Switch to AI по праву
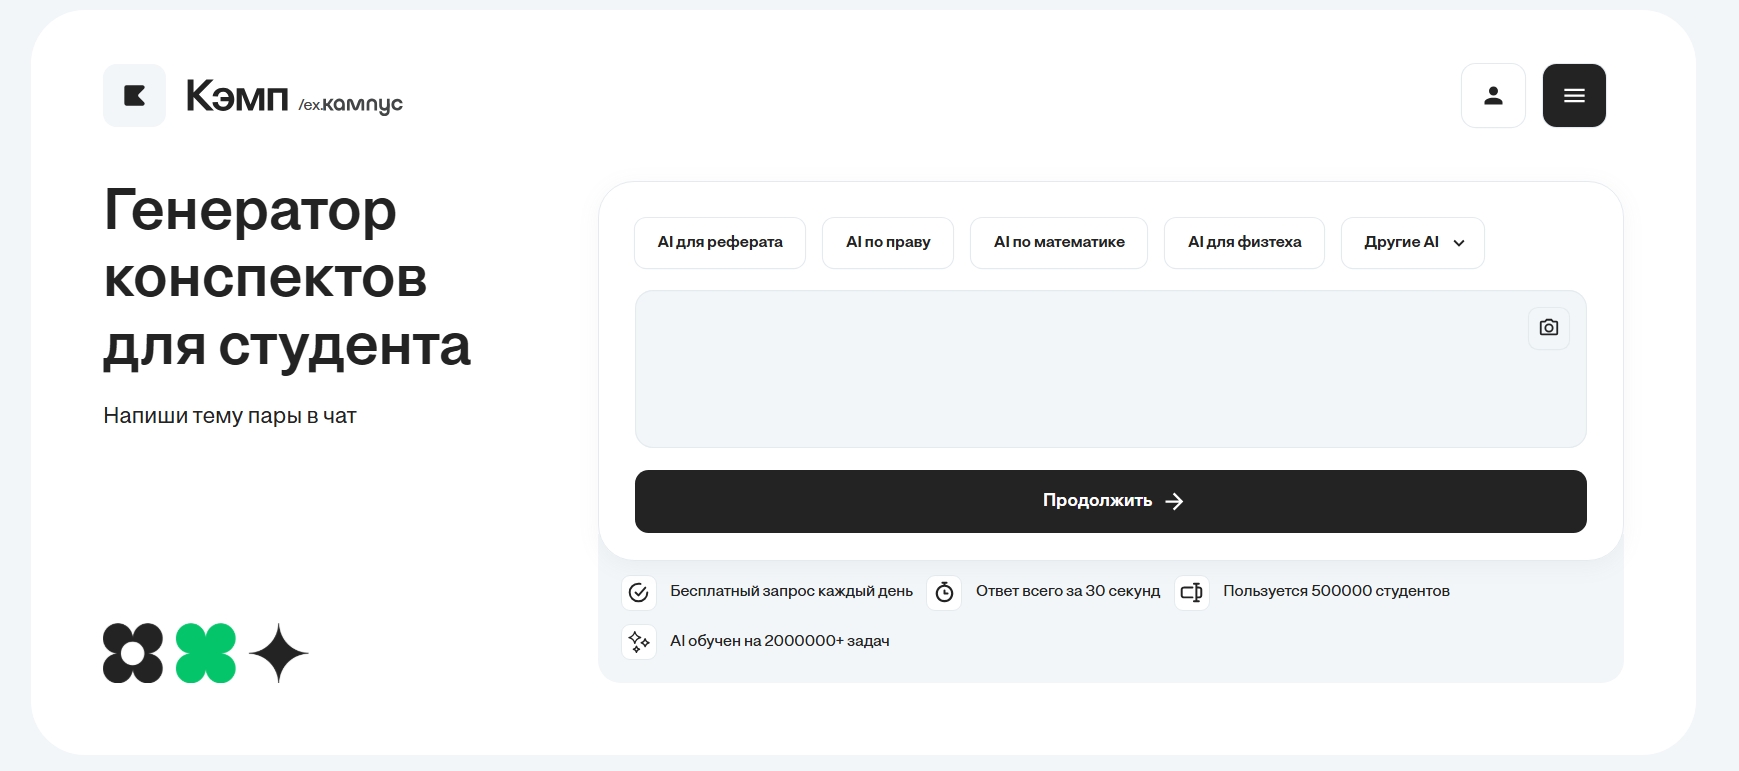 (888, 243)
